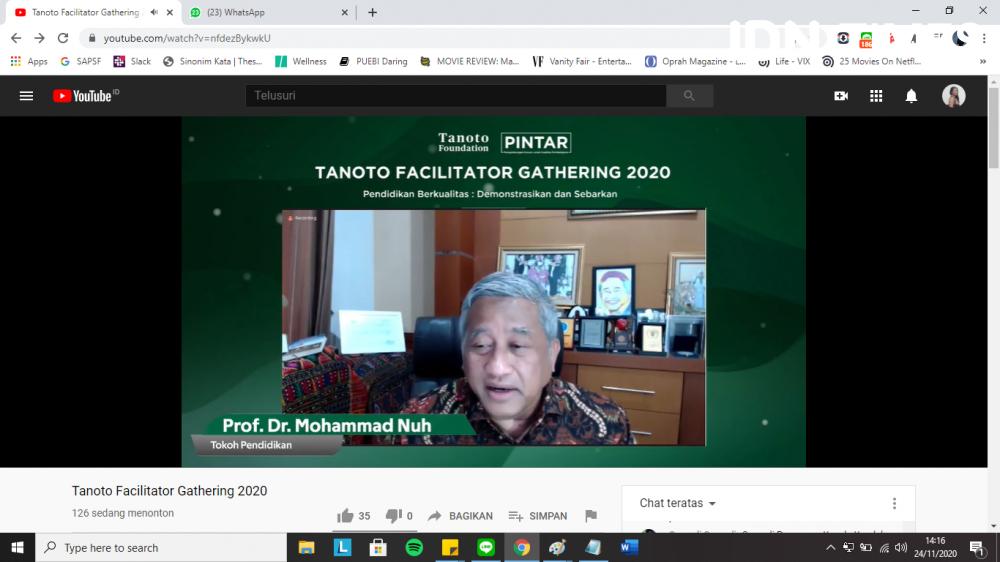Go forward in browser history
The height and width of the screenshot is (562, 1000).
pyautogui.click(x=40, y=38)
